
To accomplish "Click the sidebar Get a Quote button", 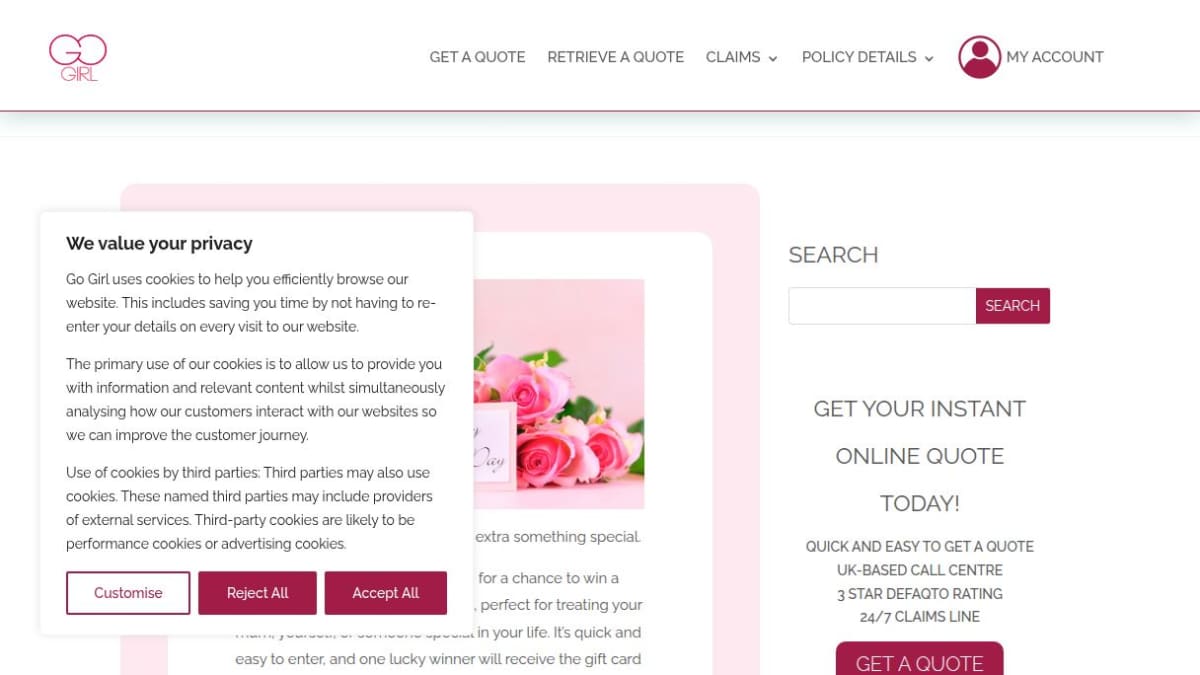I will click(919, 660).
